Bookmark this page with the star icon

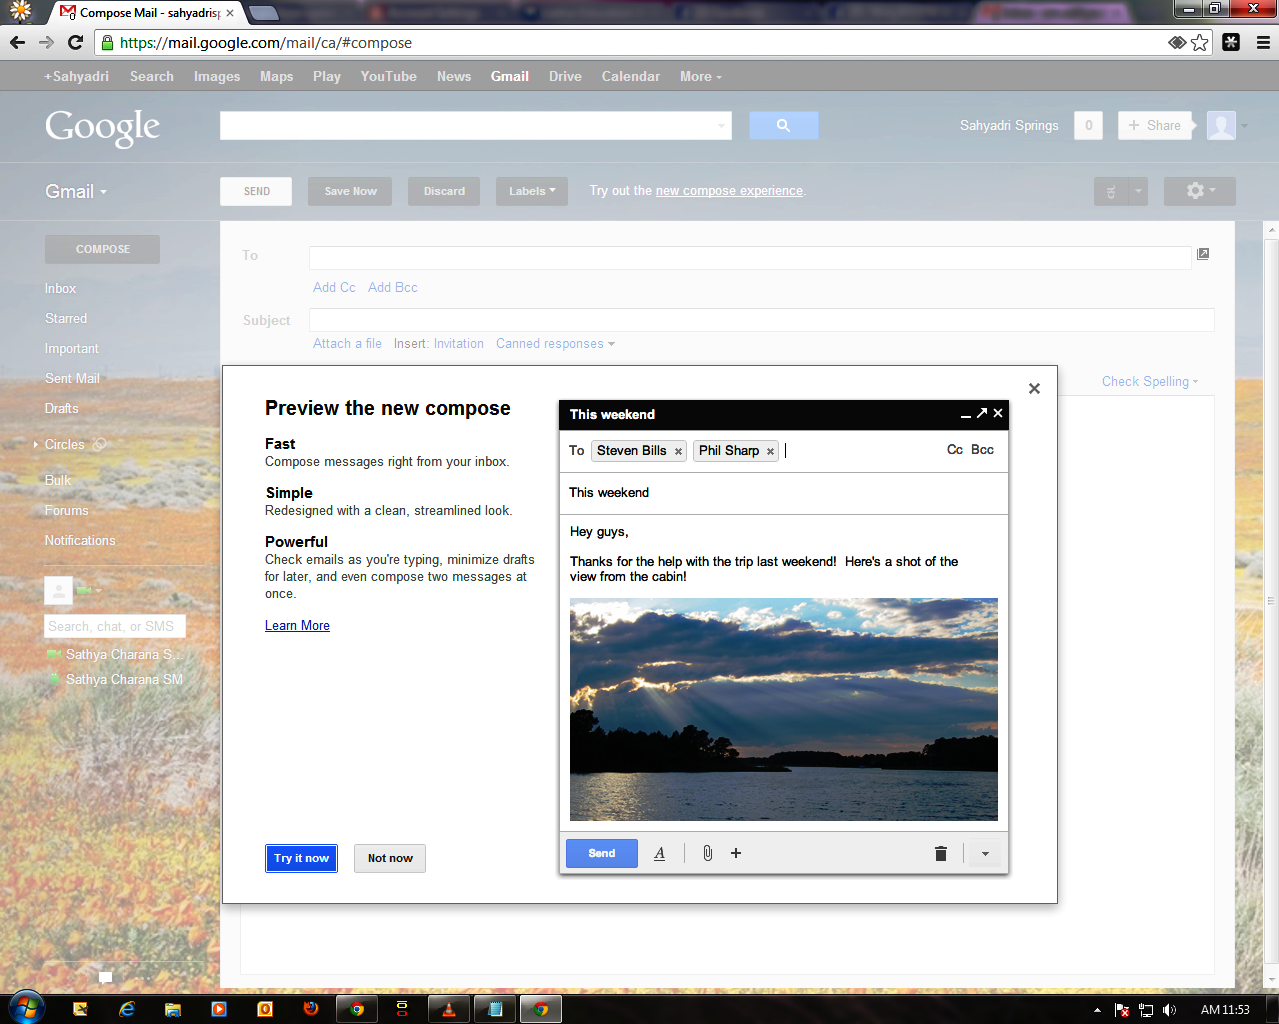pyautogui.click(x=1200, y=42)
